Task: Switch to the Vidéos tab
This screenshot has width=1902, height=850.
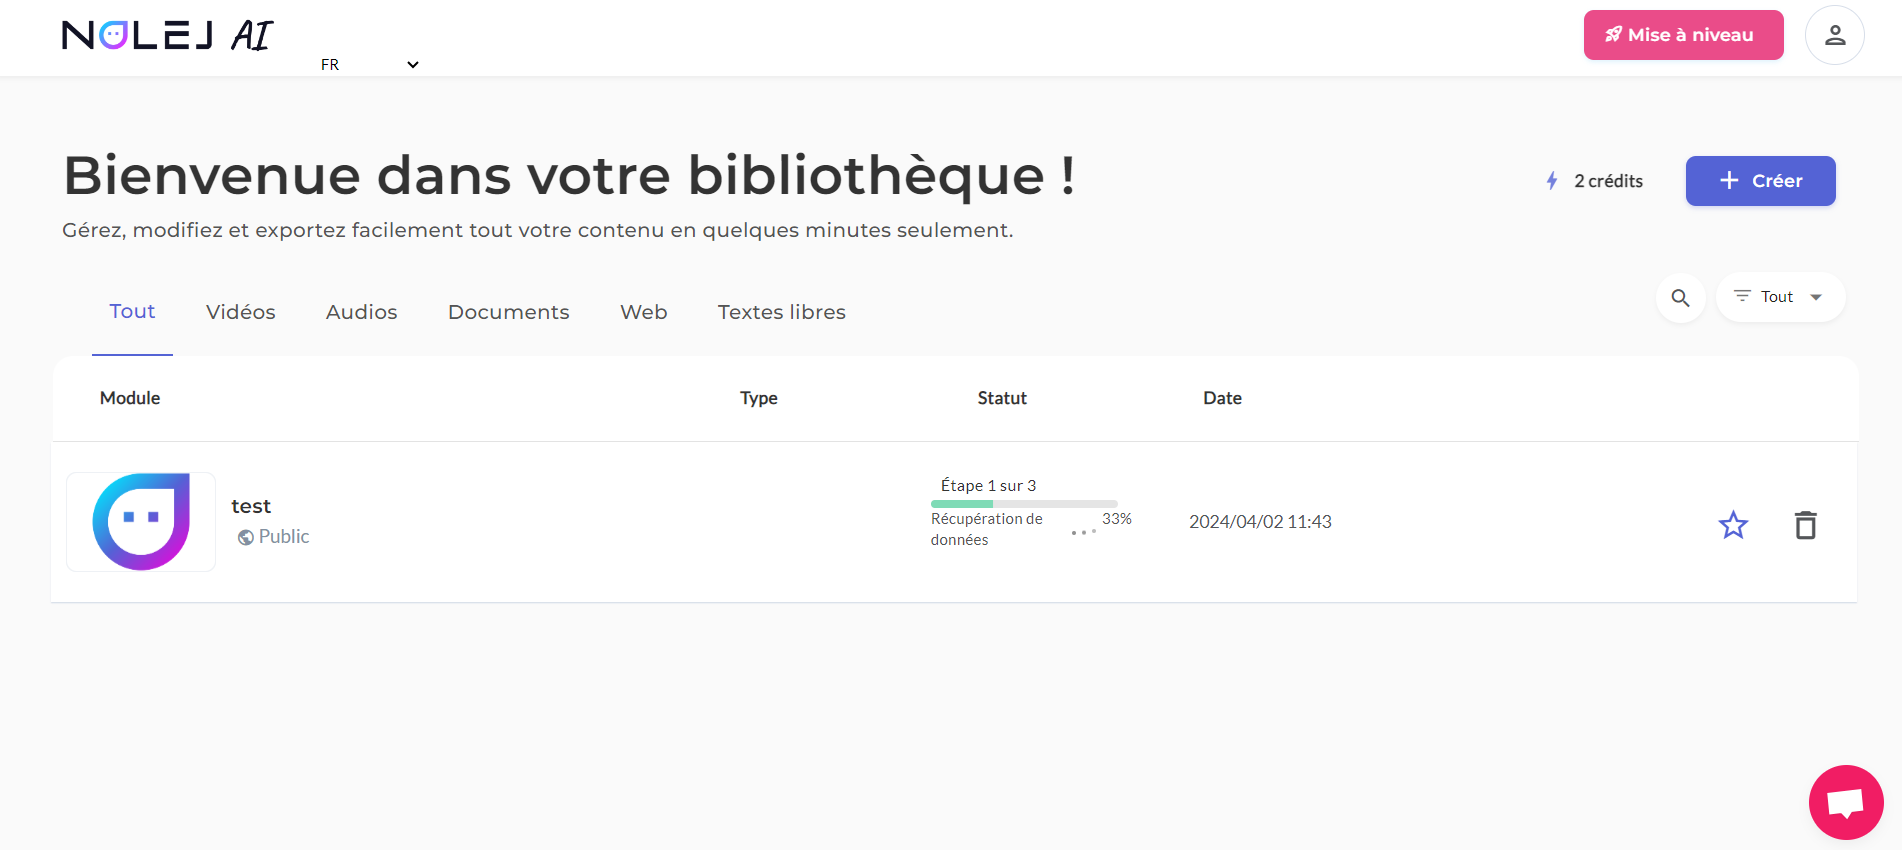Action: point(240,312)
